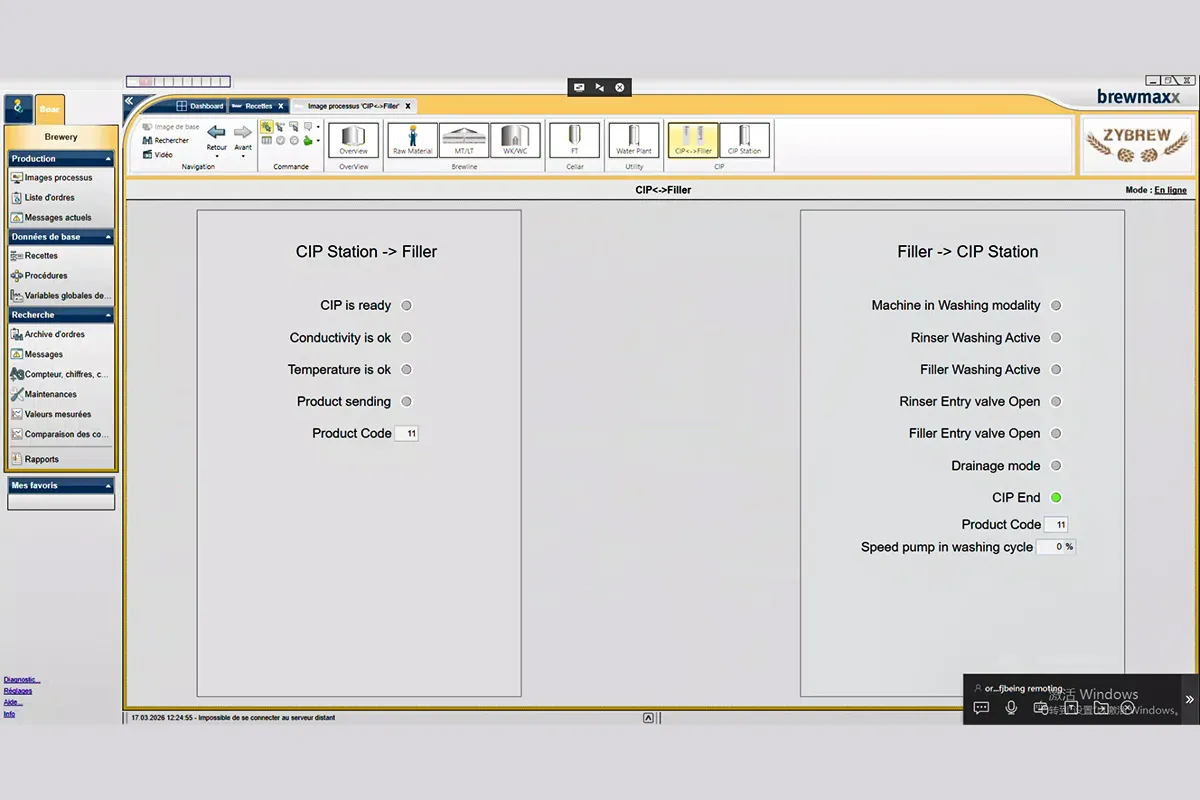
Task: Open Images processus in Production
Action: (x=52, y=178)
